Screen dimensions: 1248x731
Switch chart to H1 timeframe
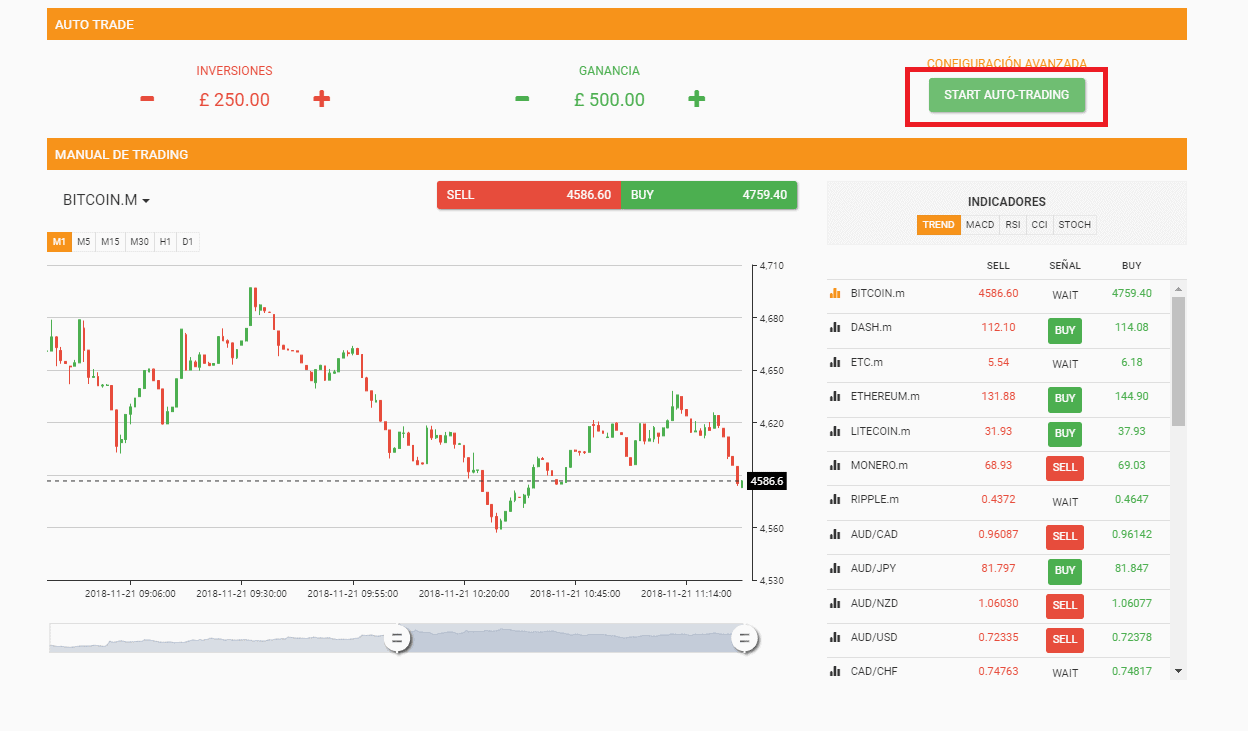coord(166,242)
